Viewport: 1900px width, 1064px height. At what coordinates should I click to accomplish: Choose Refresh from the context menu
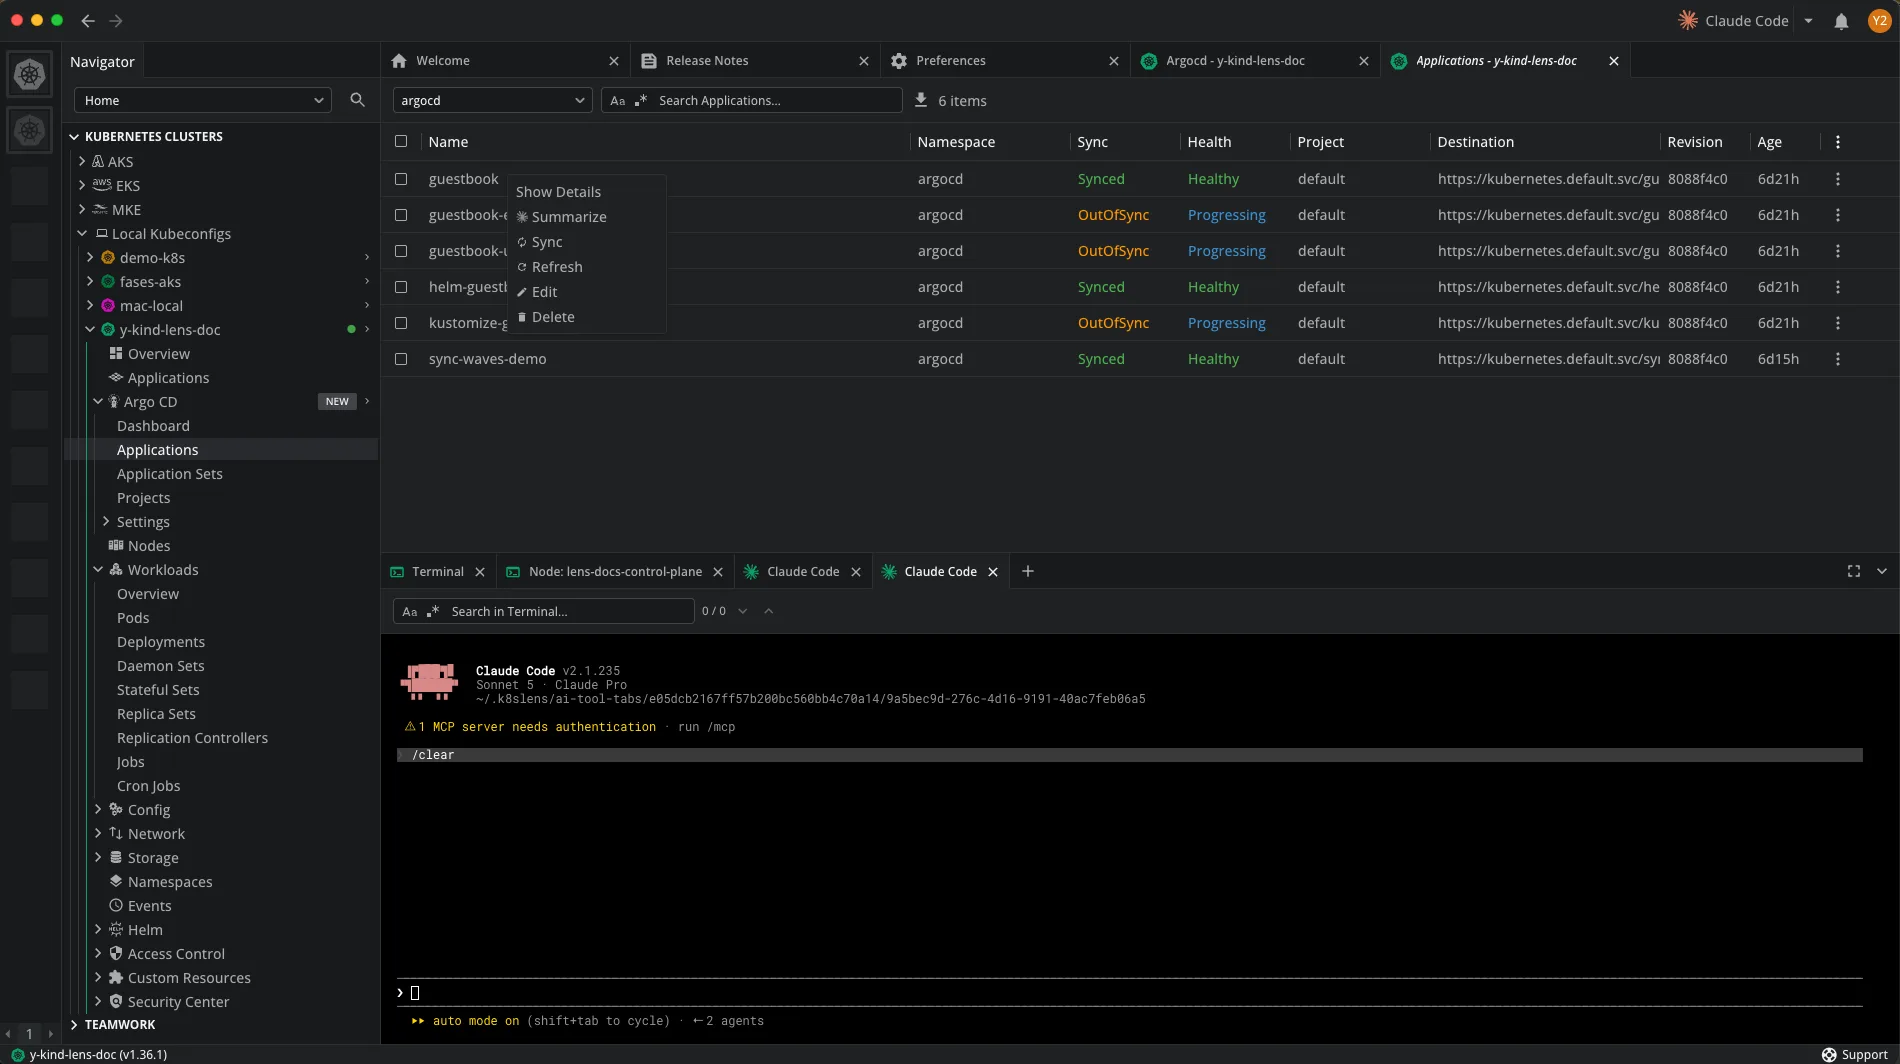(587, 267)
